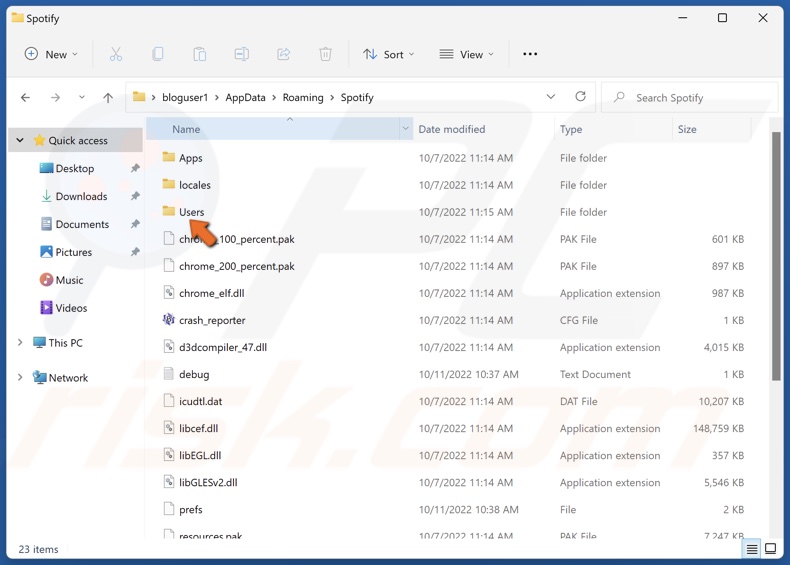The height and width of the screenshot is (565, 790).
Task: Click the Share icon in toolbar
Action: click(x=284, y=54)
